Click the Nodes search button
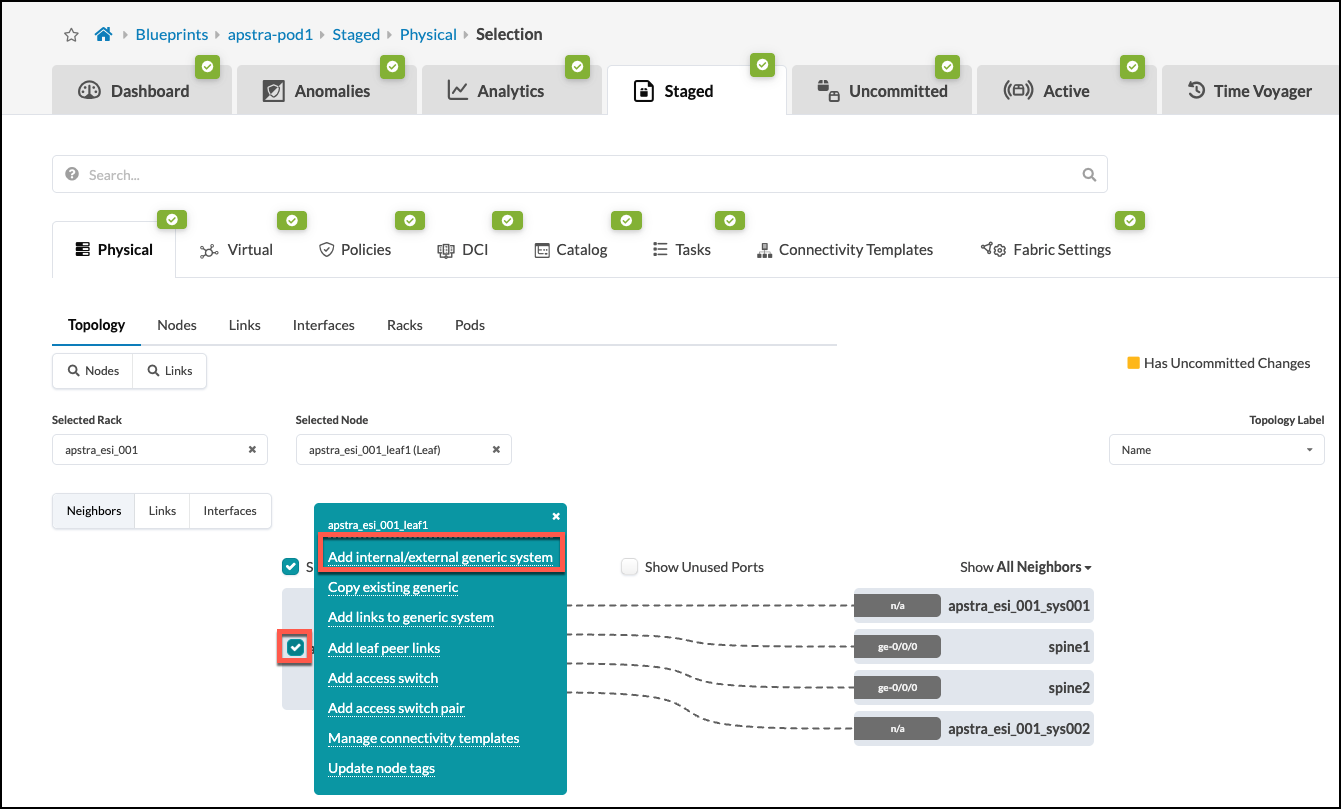Screen dimensions: 1341x809 [93, 371]
